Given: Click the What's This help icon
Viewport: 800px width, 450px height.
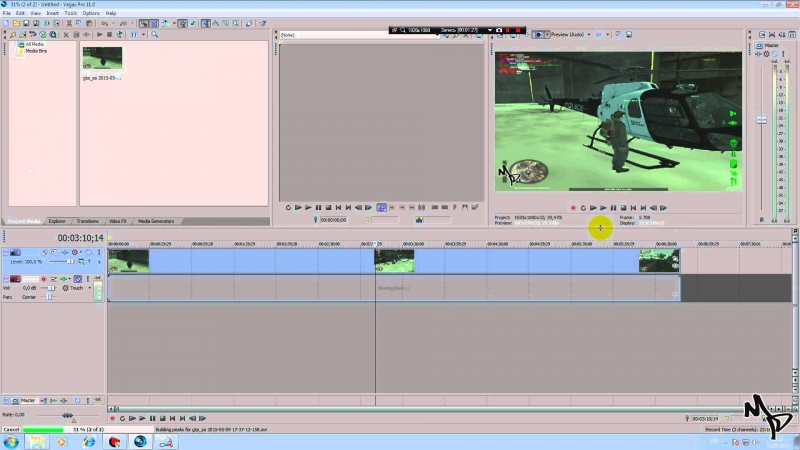Looking at the screenshot, I should 263,23.
